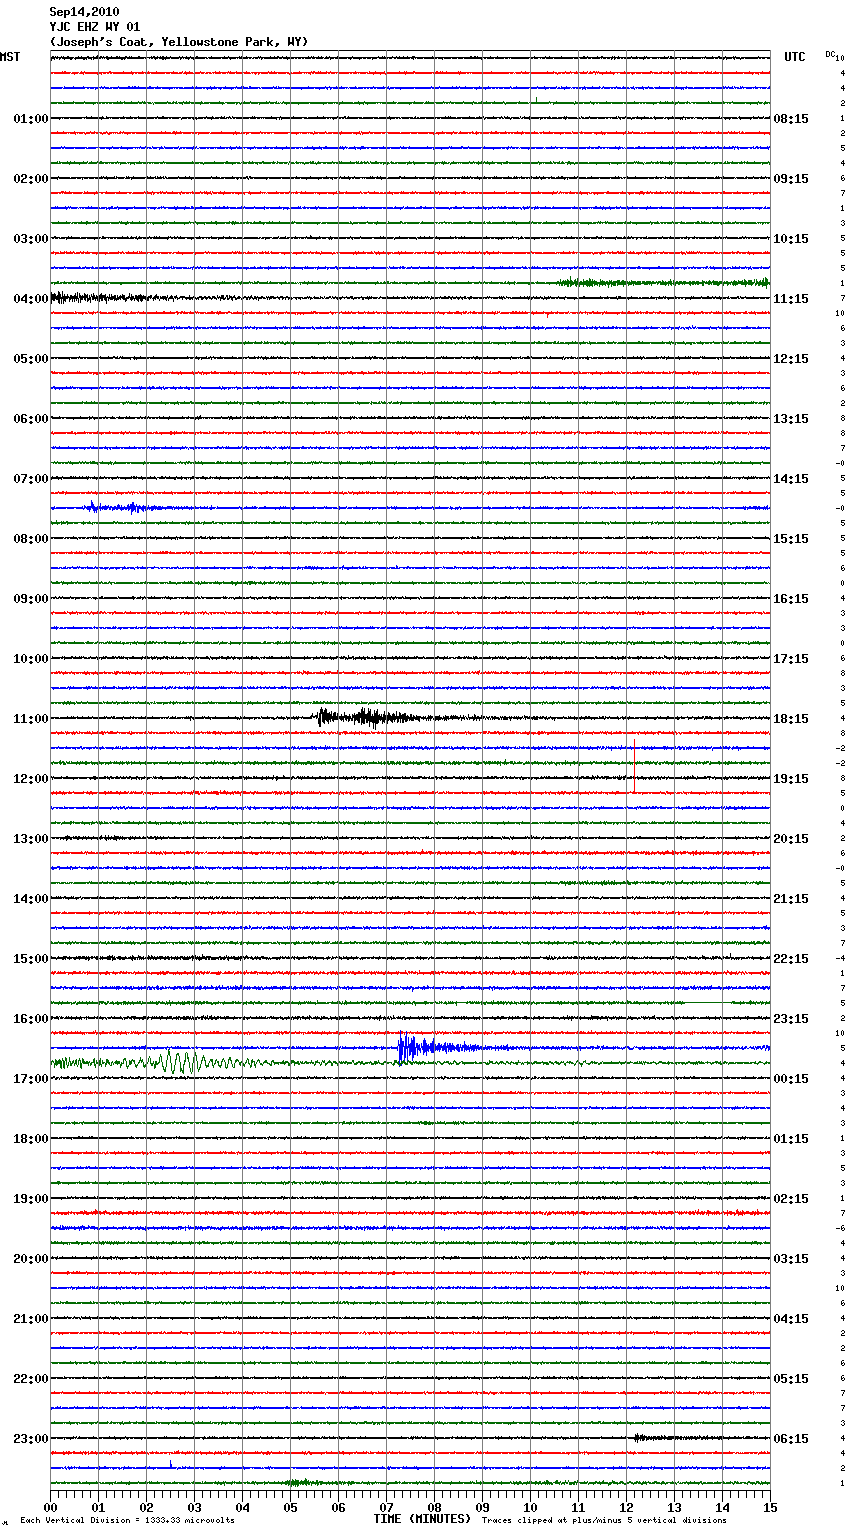The height and width of the screenshot is (1534, 850).
Task: Click the '23:15' UTC time label
Action: coord(791,1019)
